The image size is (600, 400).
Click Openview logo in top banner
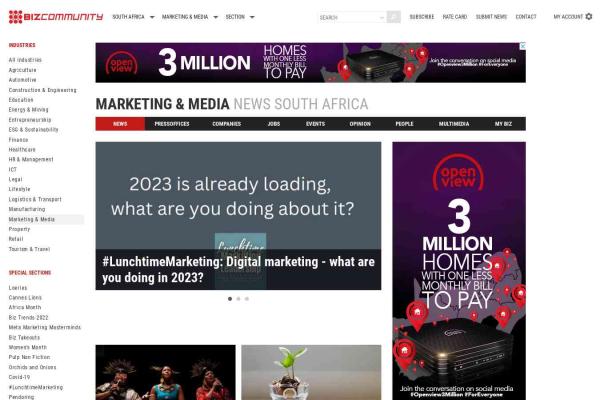(121, 64)
